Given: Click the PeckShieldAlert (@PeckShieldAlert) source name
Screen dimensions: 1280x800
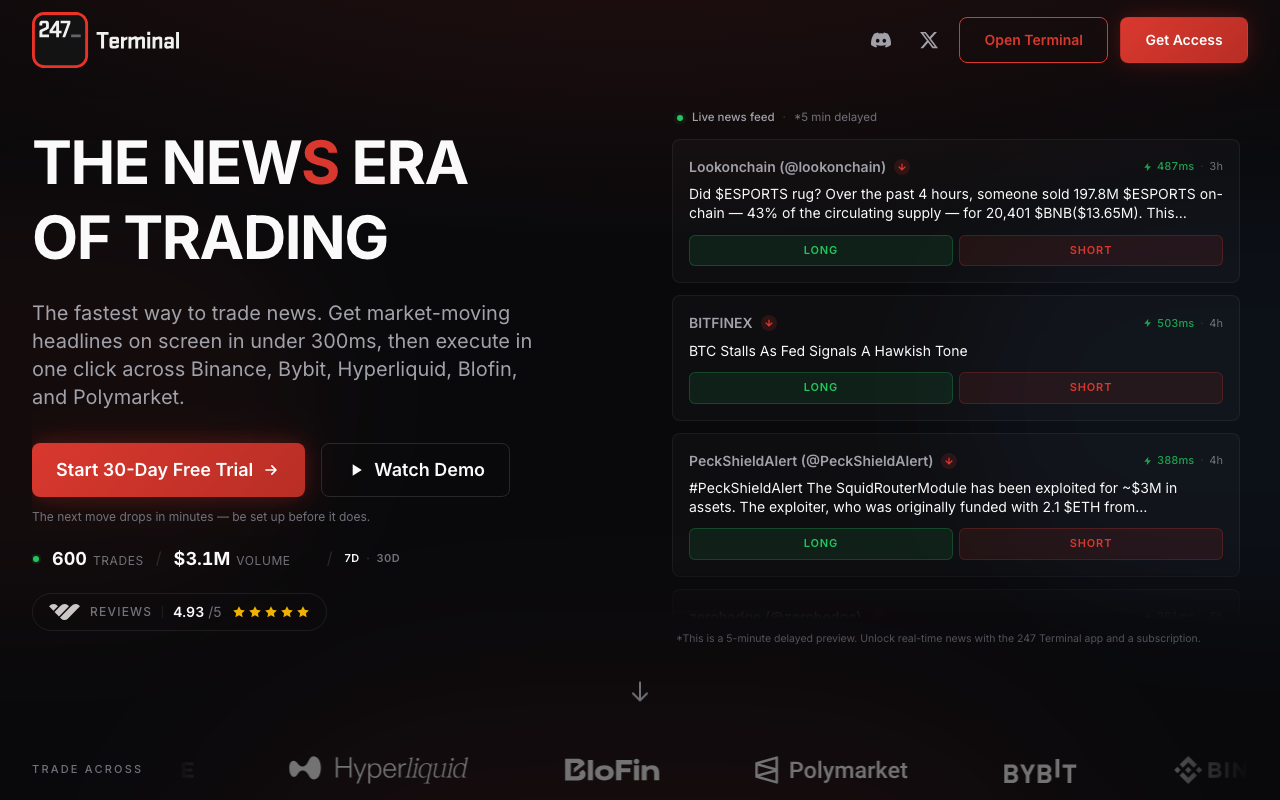Looking at the screenshot, I should pos(811,461).
